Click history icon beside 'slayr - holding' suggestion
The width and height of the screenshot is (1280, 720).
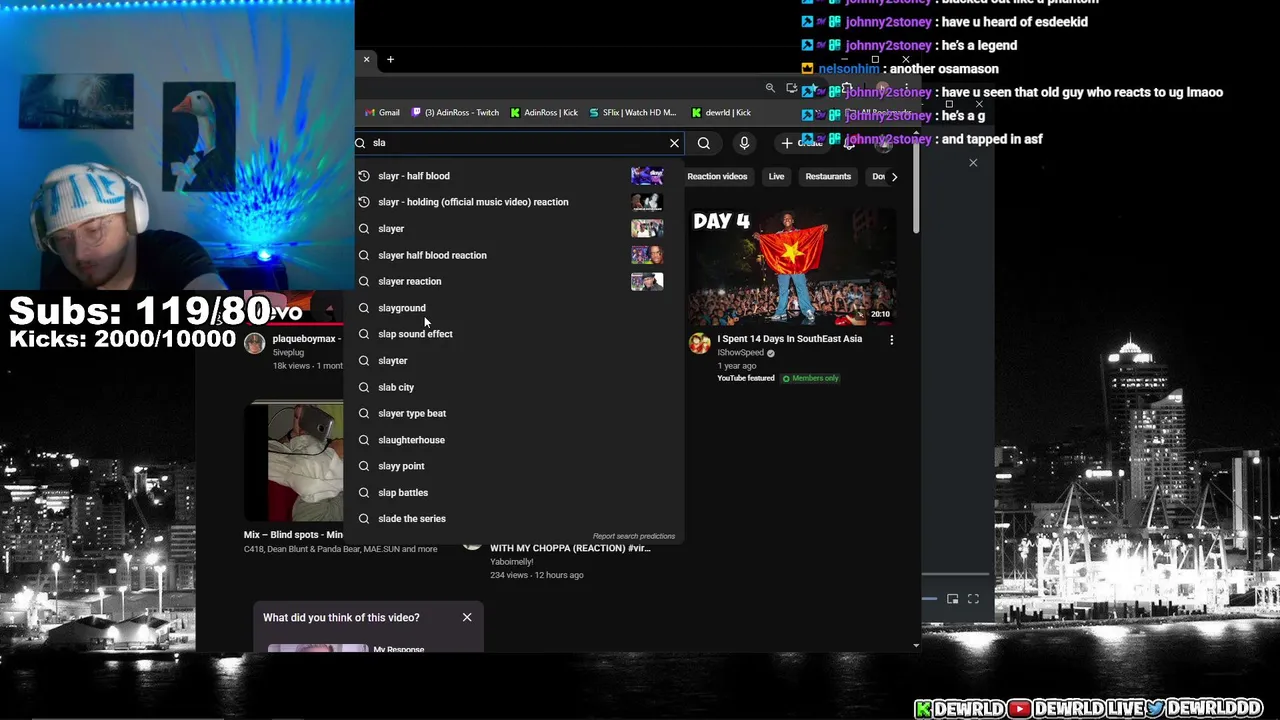click(364, 202)
